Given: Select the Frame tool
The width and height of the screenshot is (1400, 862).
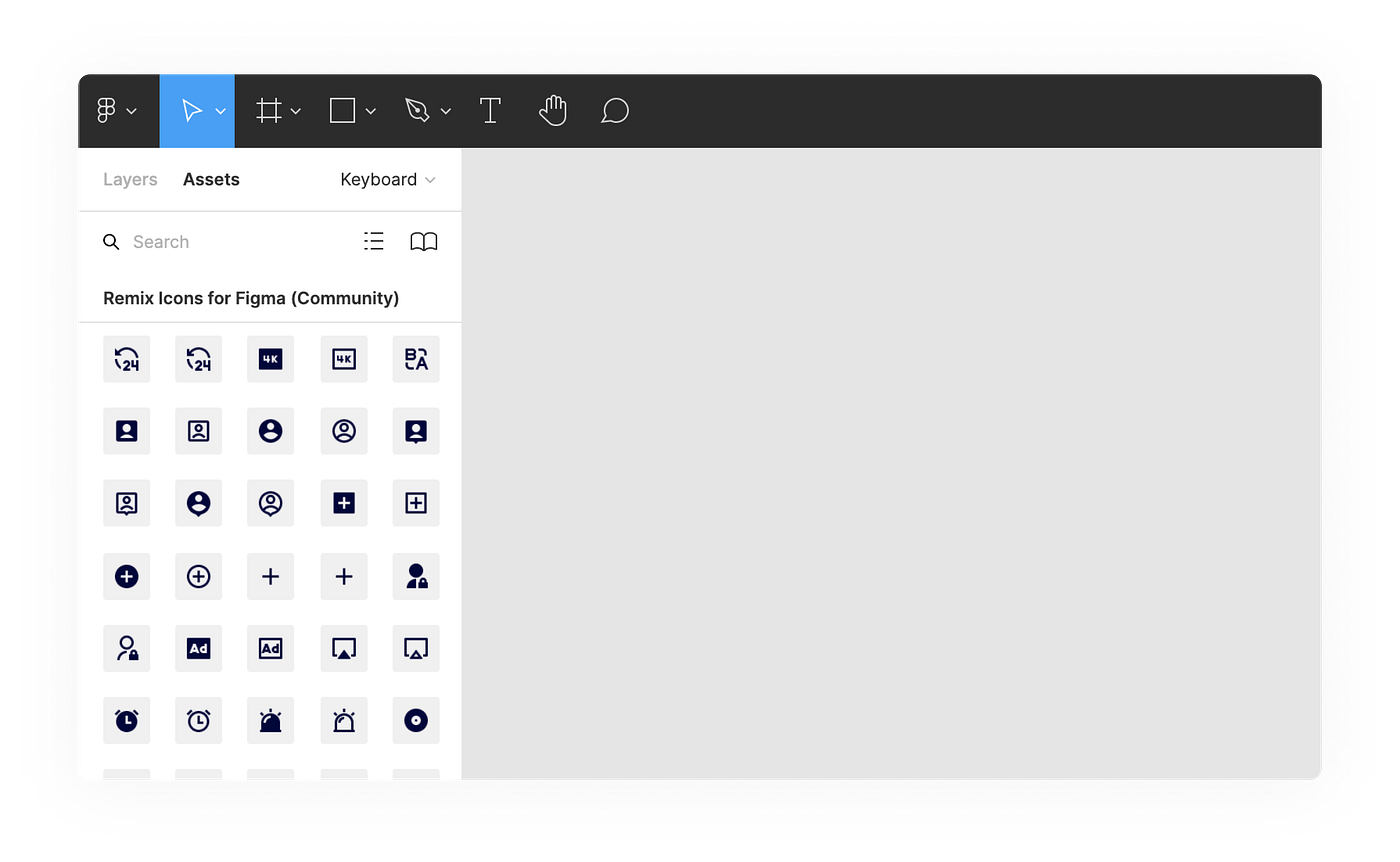Looking at the screenshot, I should point(268,111).
